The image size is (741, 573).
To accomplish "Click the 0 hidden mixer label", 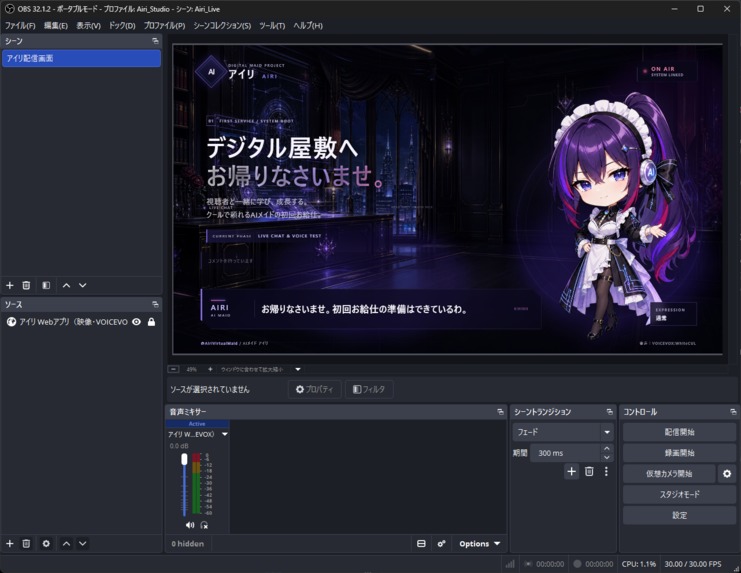I will (x=188, y=544).
